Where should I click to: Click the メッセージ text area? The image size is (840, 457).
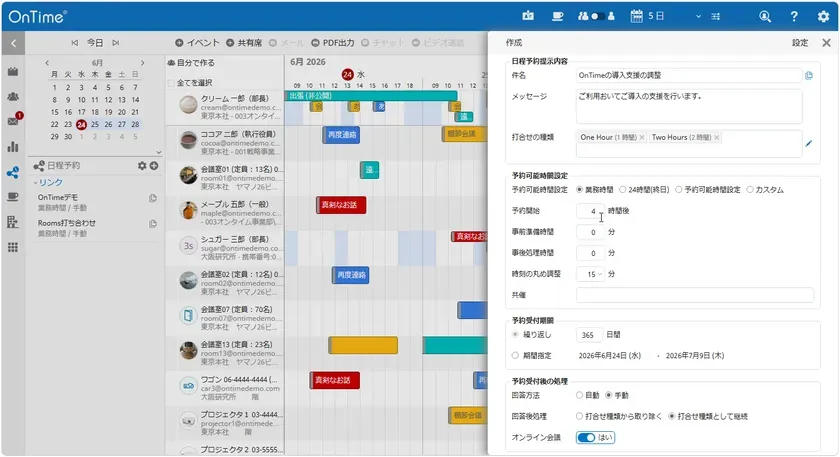pos(689,106)
